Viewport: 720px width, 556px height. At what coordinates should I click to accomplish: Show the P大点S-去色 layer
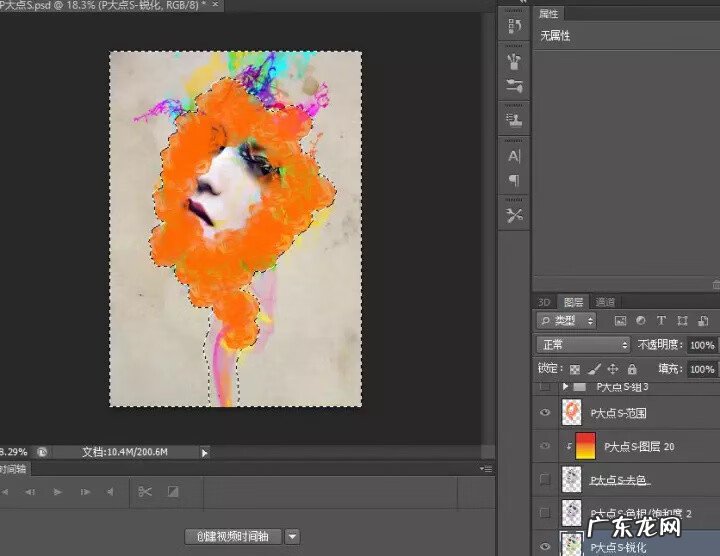[x=545, y=479]
